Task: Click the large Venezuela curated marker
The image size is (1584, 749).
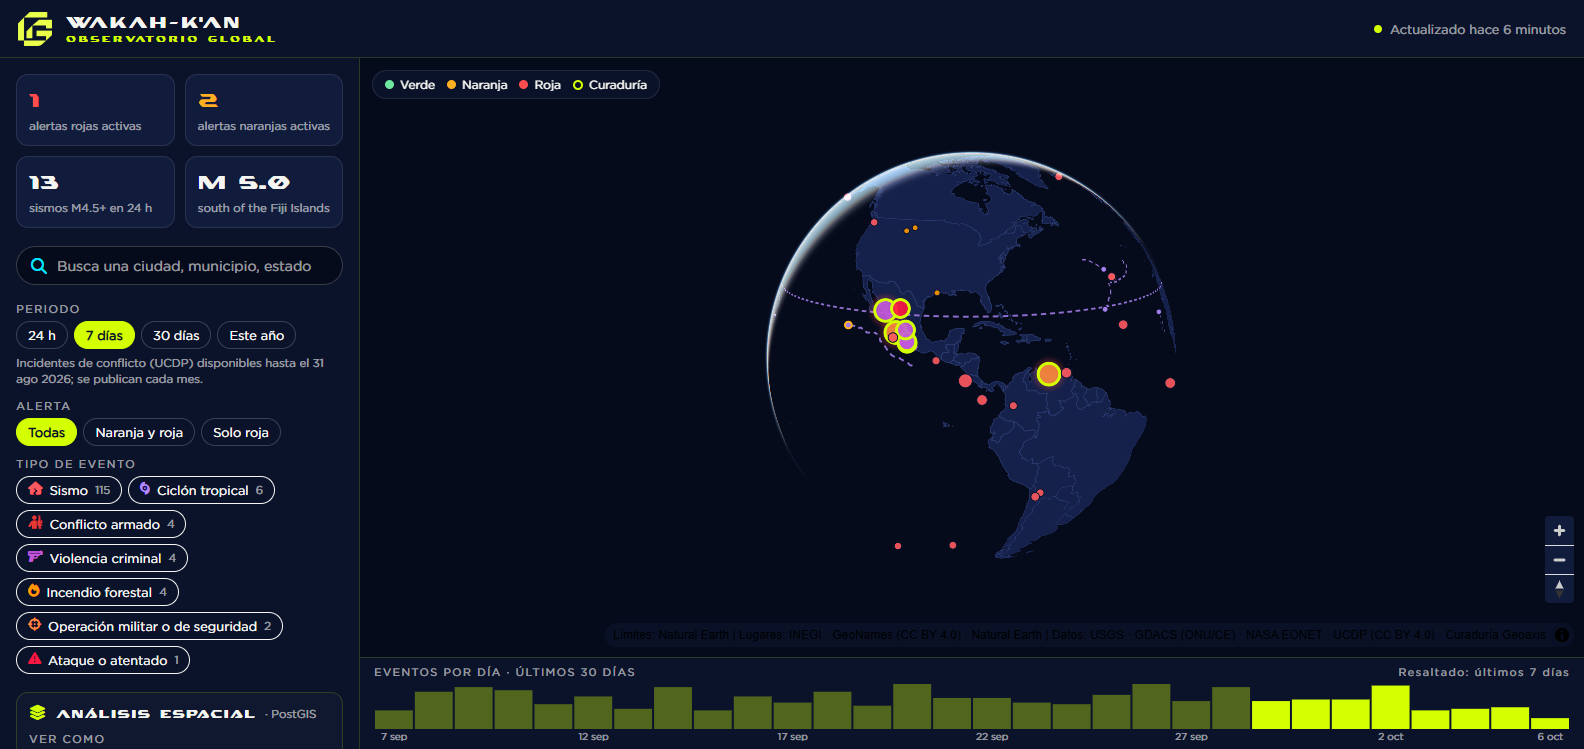Action: [1048, 374]
